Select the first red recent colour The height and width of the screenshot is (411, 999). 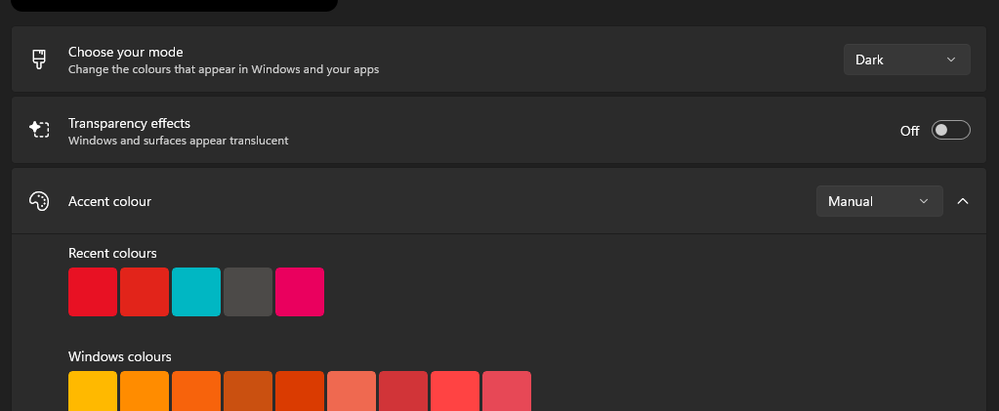tap(93, 292)
